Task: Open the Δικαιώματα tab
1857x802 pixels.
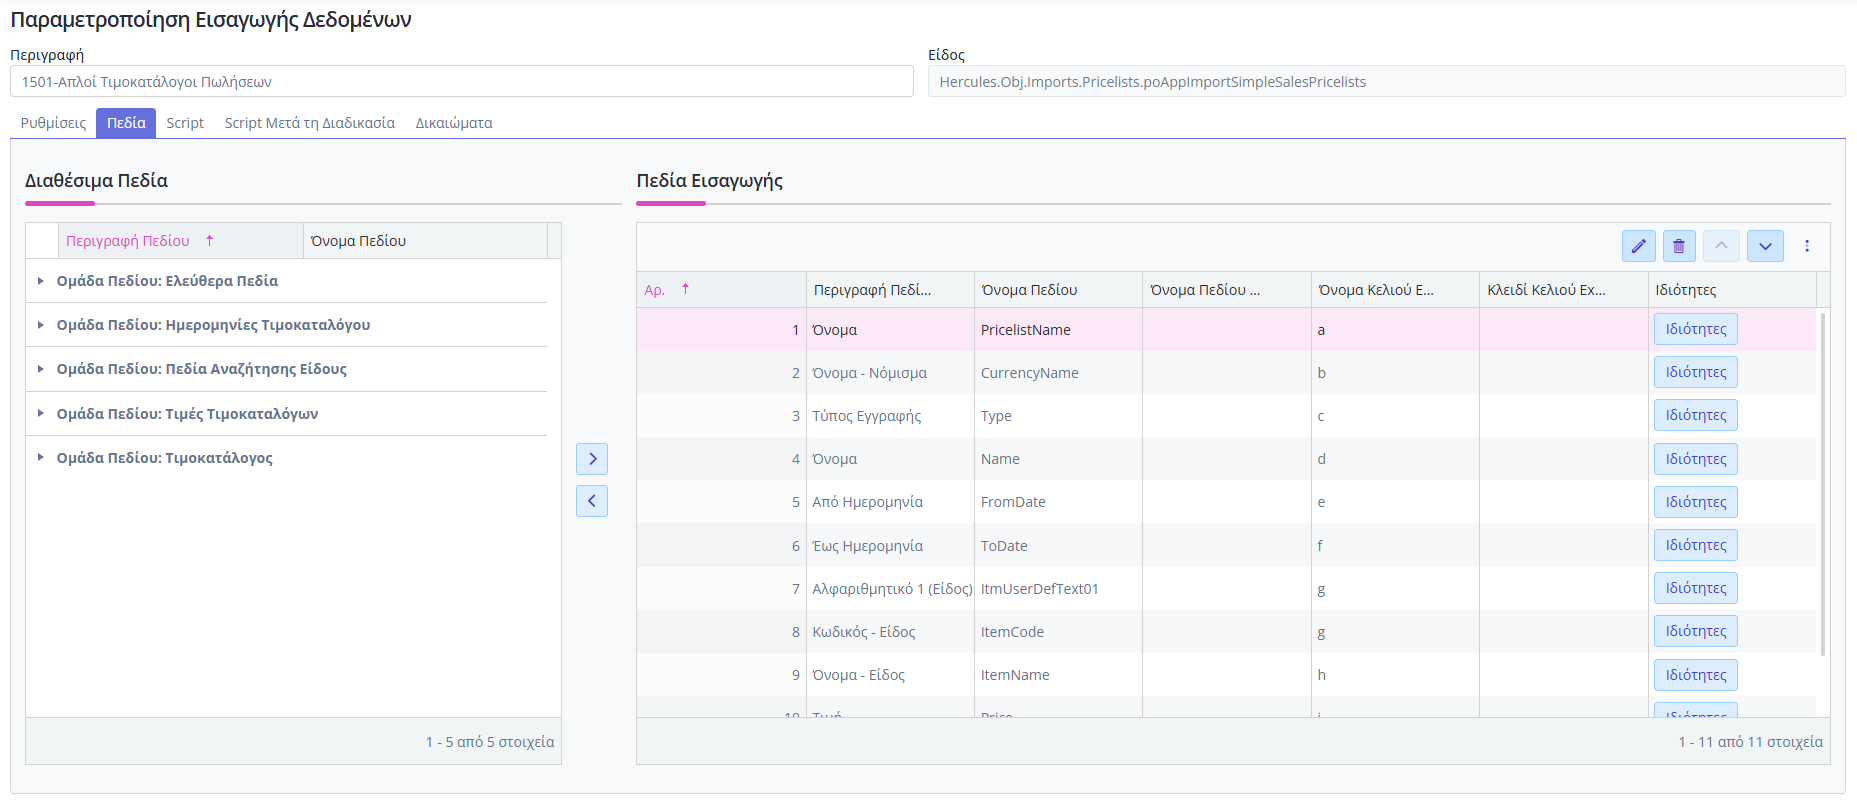Action: point(454,123)
